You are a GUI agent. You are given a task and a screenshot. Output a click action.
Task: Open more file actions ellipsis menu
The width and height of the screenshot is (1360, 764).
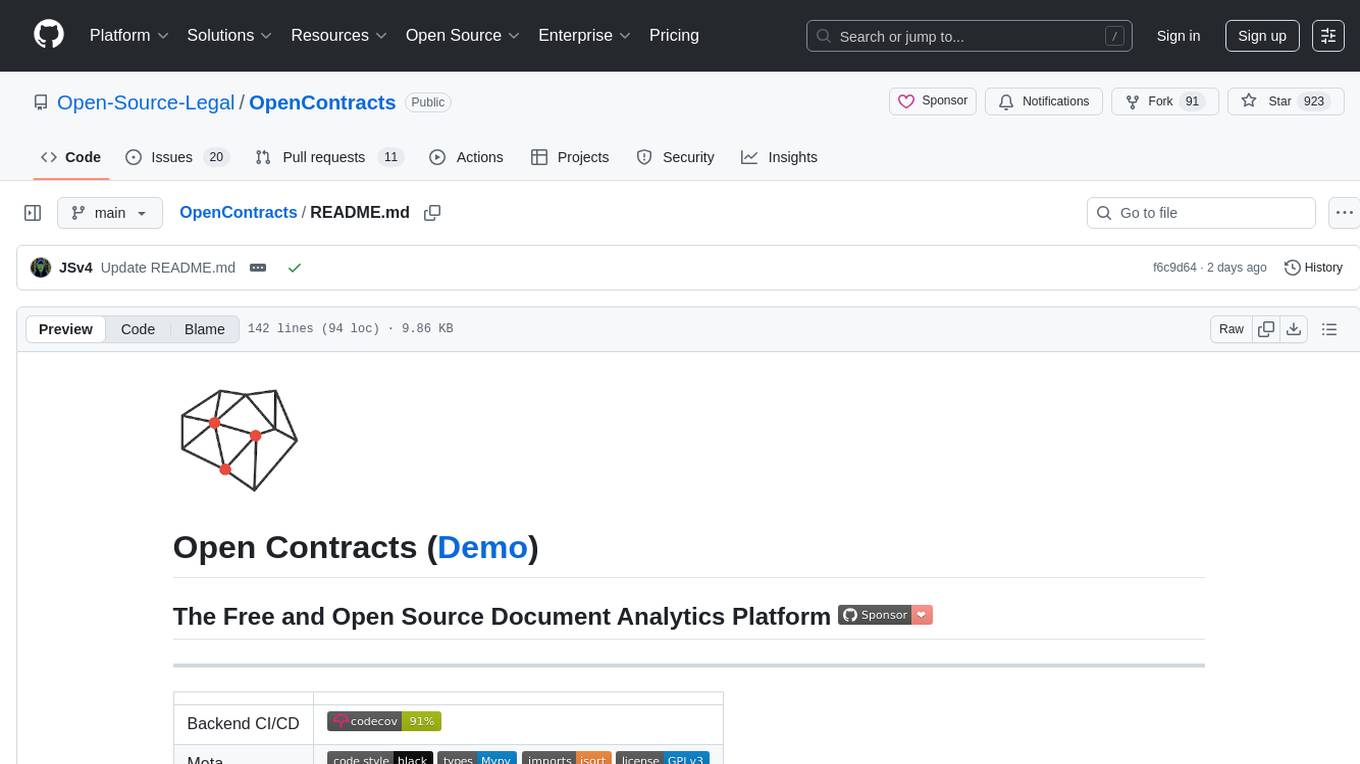[x=1344, y=213]
